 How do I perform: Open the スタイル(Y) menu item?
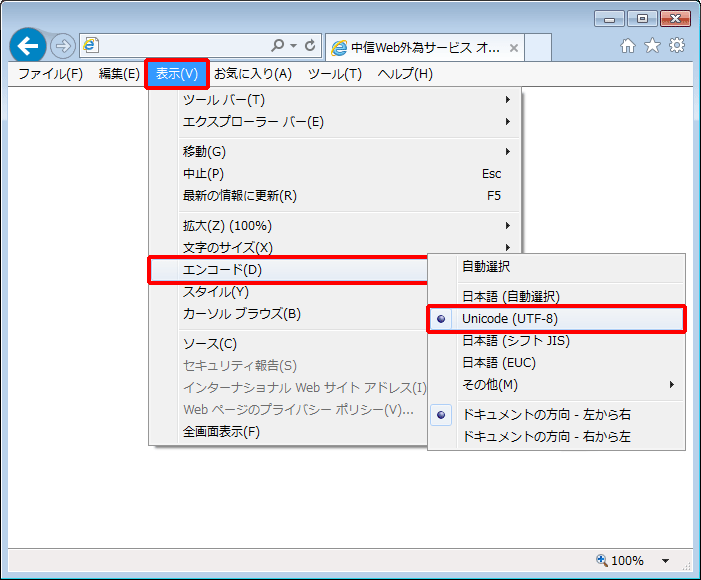288,292
